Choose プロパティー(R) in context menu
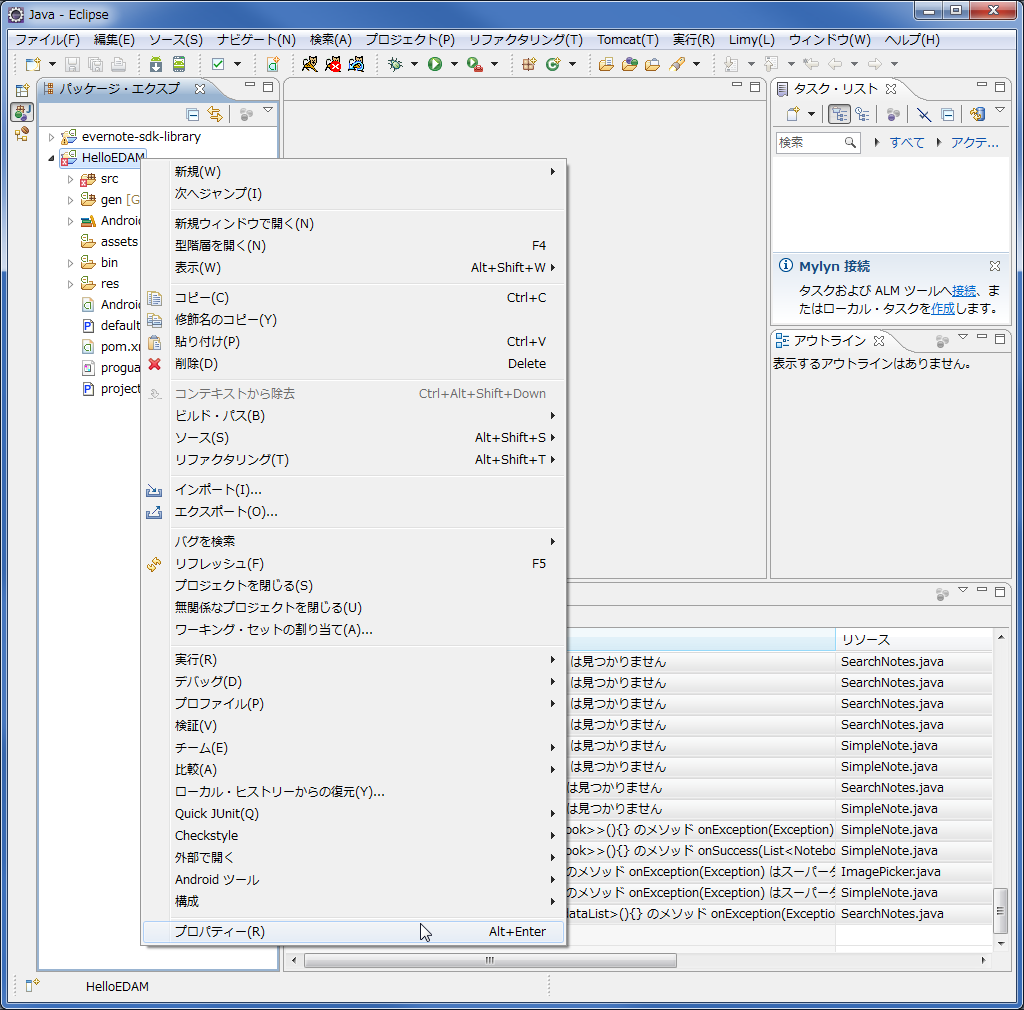Viewport: 1024px width, 1010px height. tap(353, 932)
